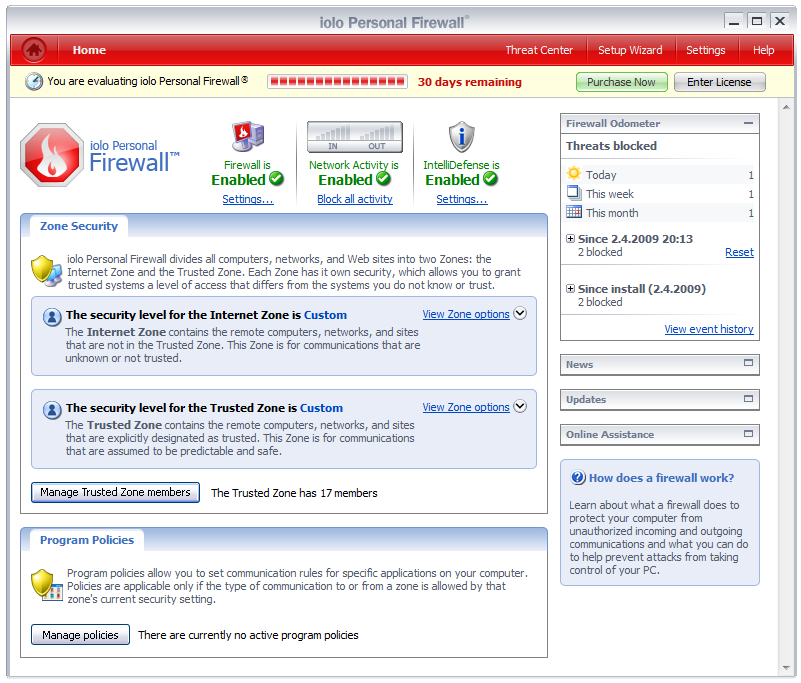Launch the Setup Wizard
Screen dimensions: 801x683
coord(630,50)
